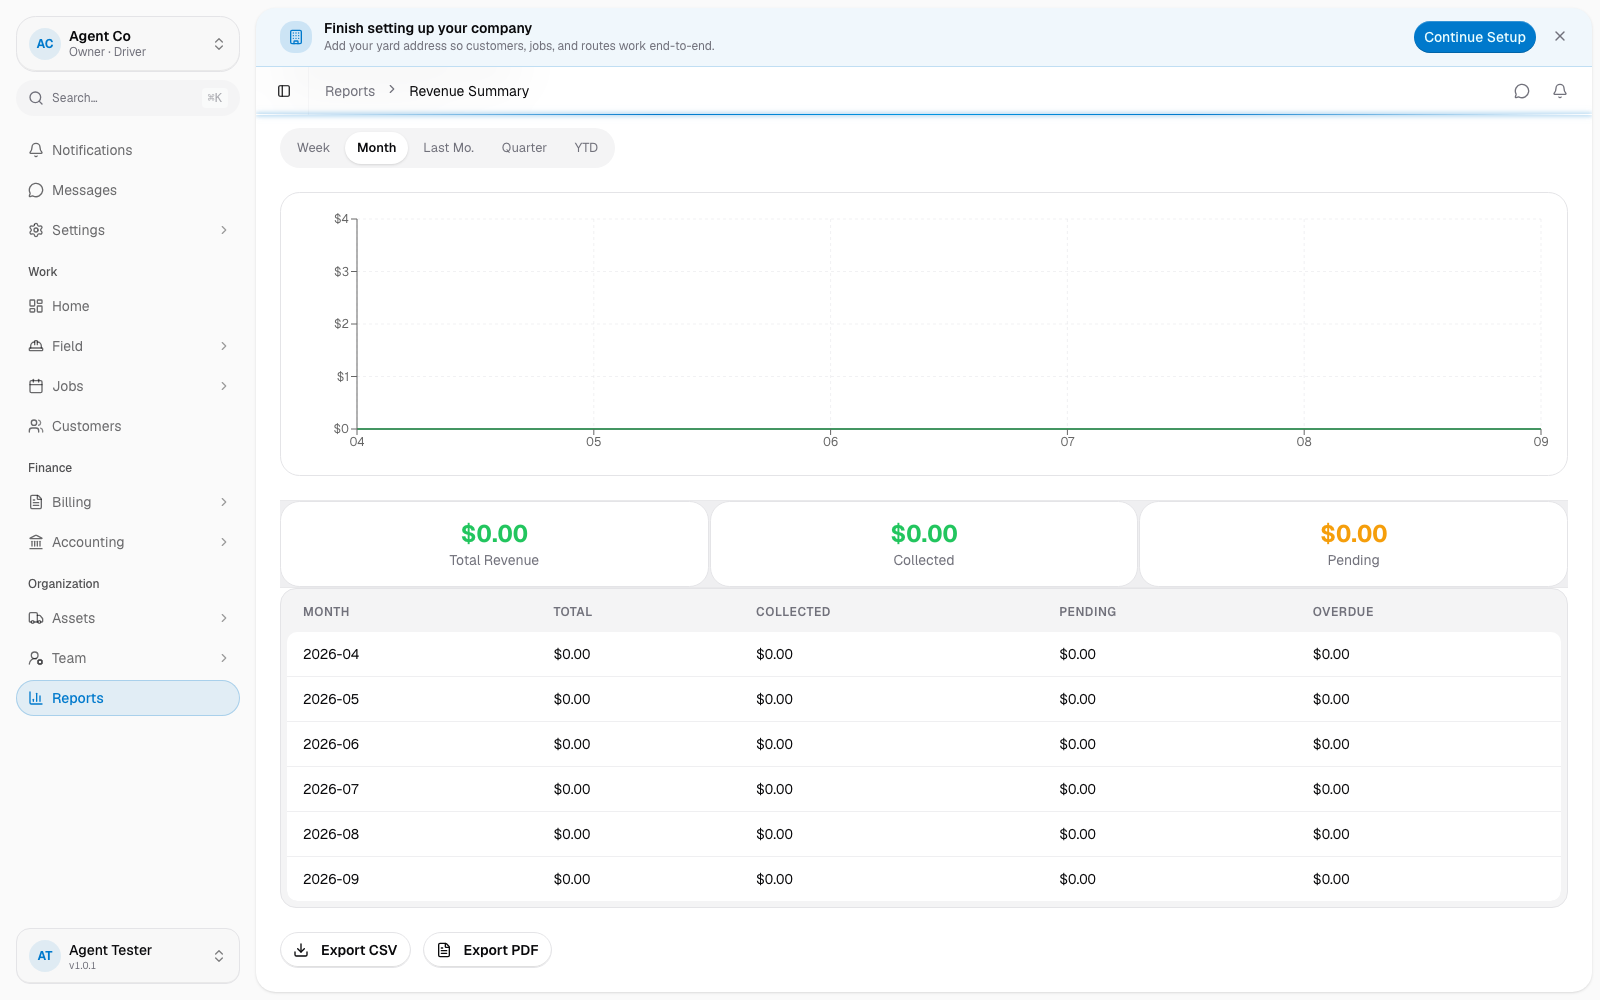Select the Last Mo. range tab
1600x1000 pixels.
[x=448, y=148]
